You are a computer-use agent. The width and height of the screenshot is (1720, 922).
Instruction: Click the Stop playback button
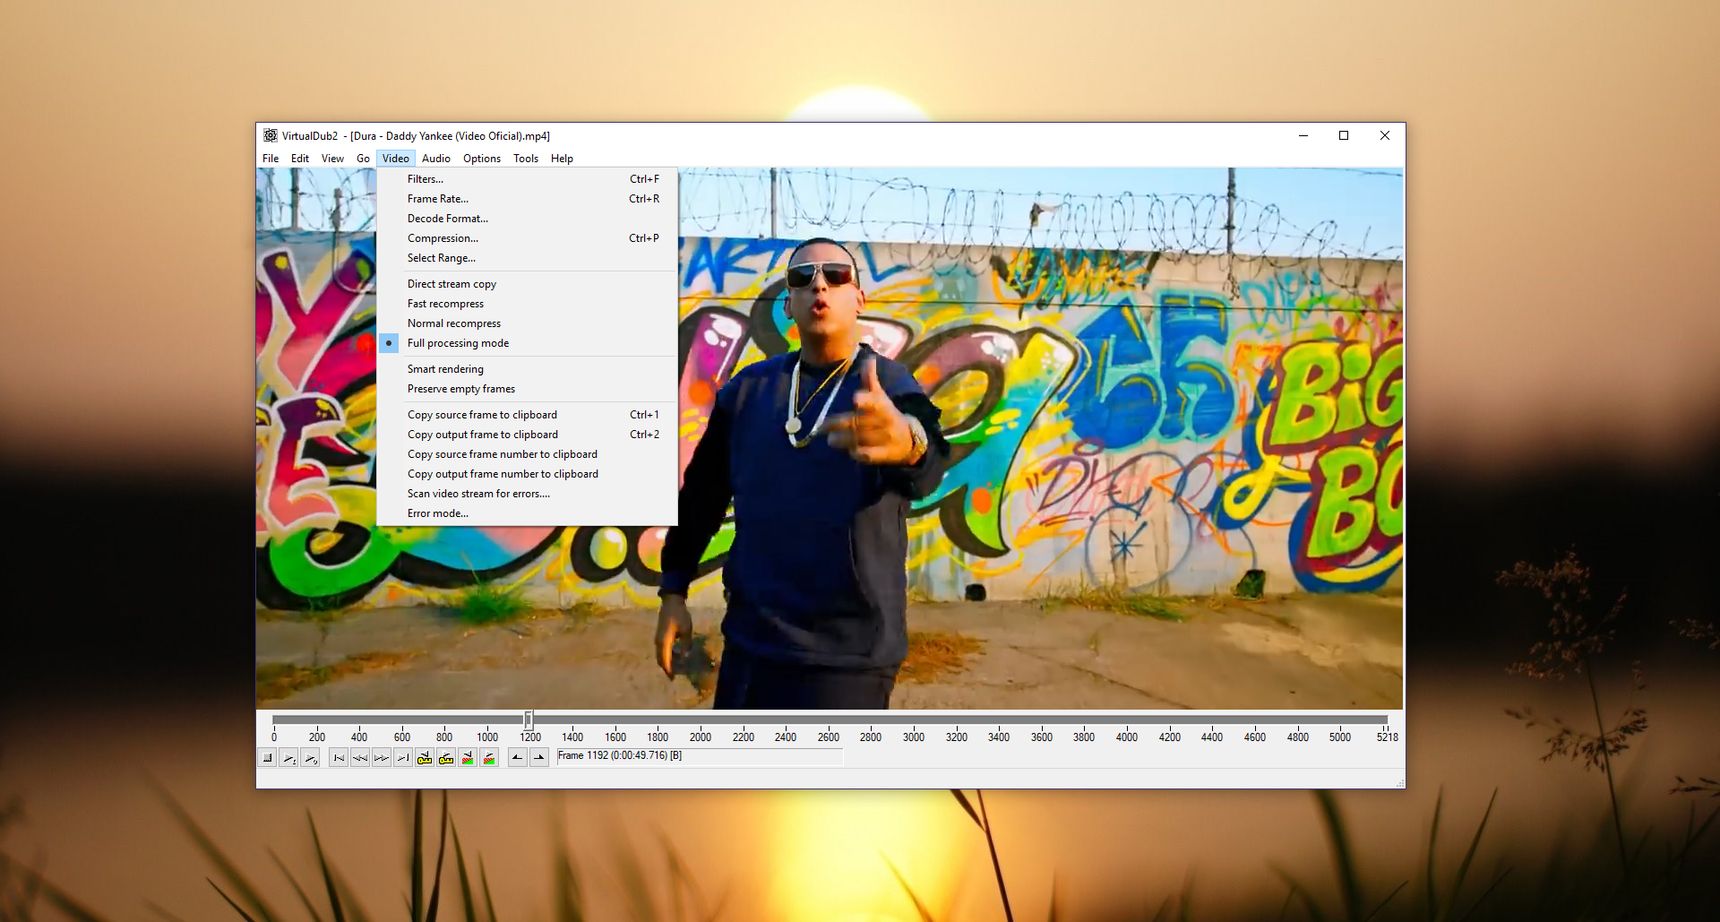(267, 758)
